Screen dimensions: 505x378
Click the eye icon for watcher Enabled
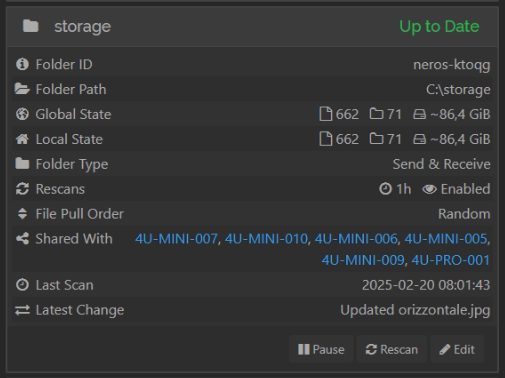[x=429, y=189]
